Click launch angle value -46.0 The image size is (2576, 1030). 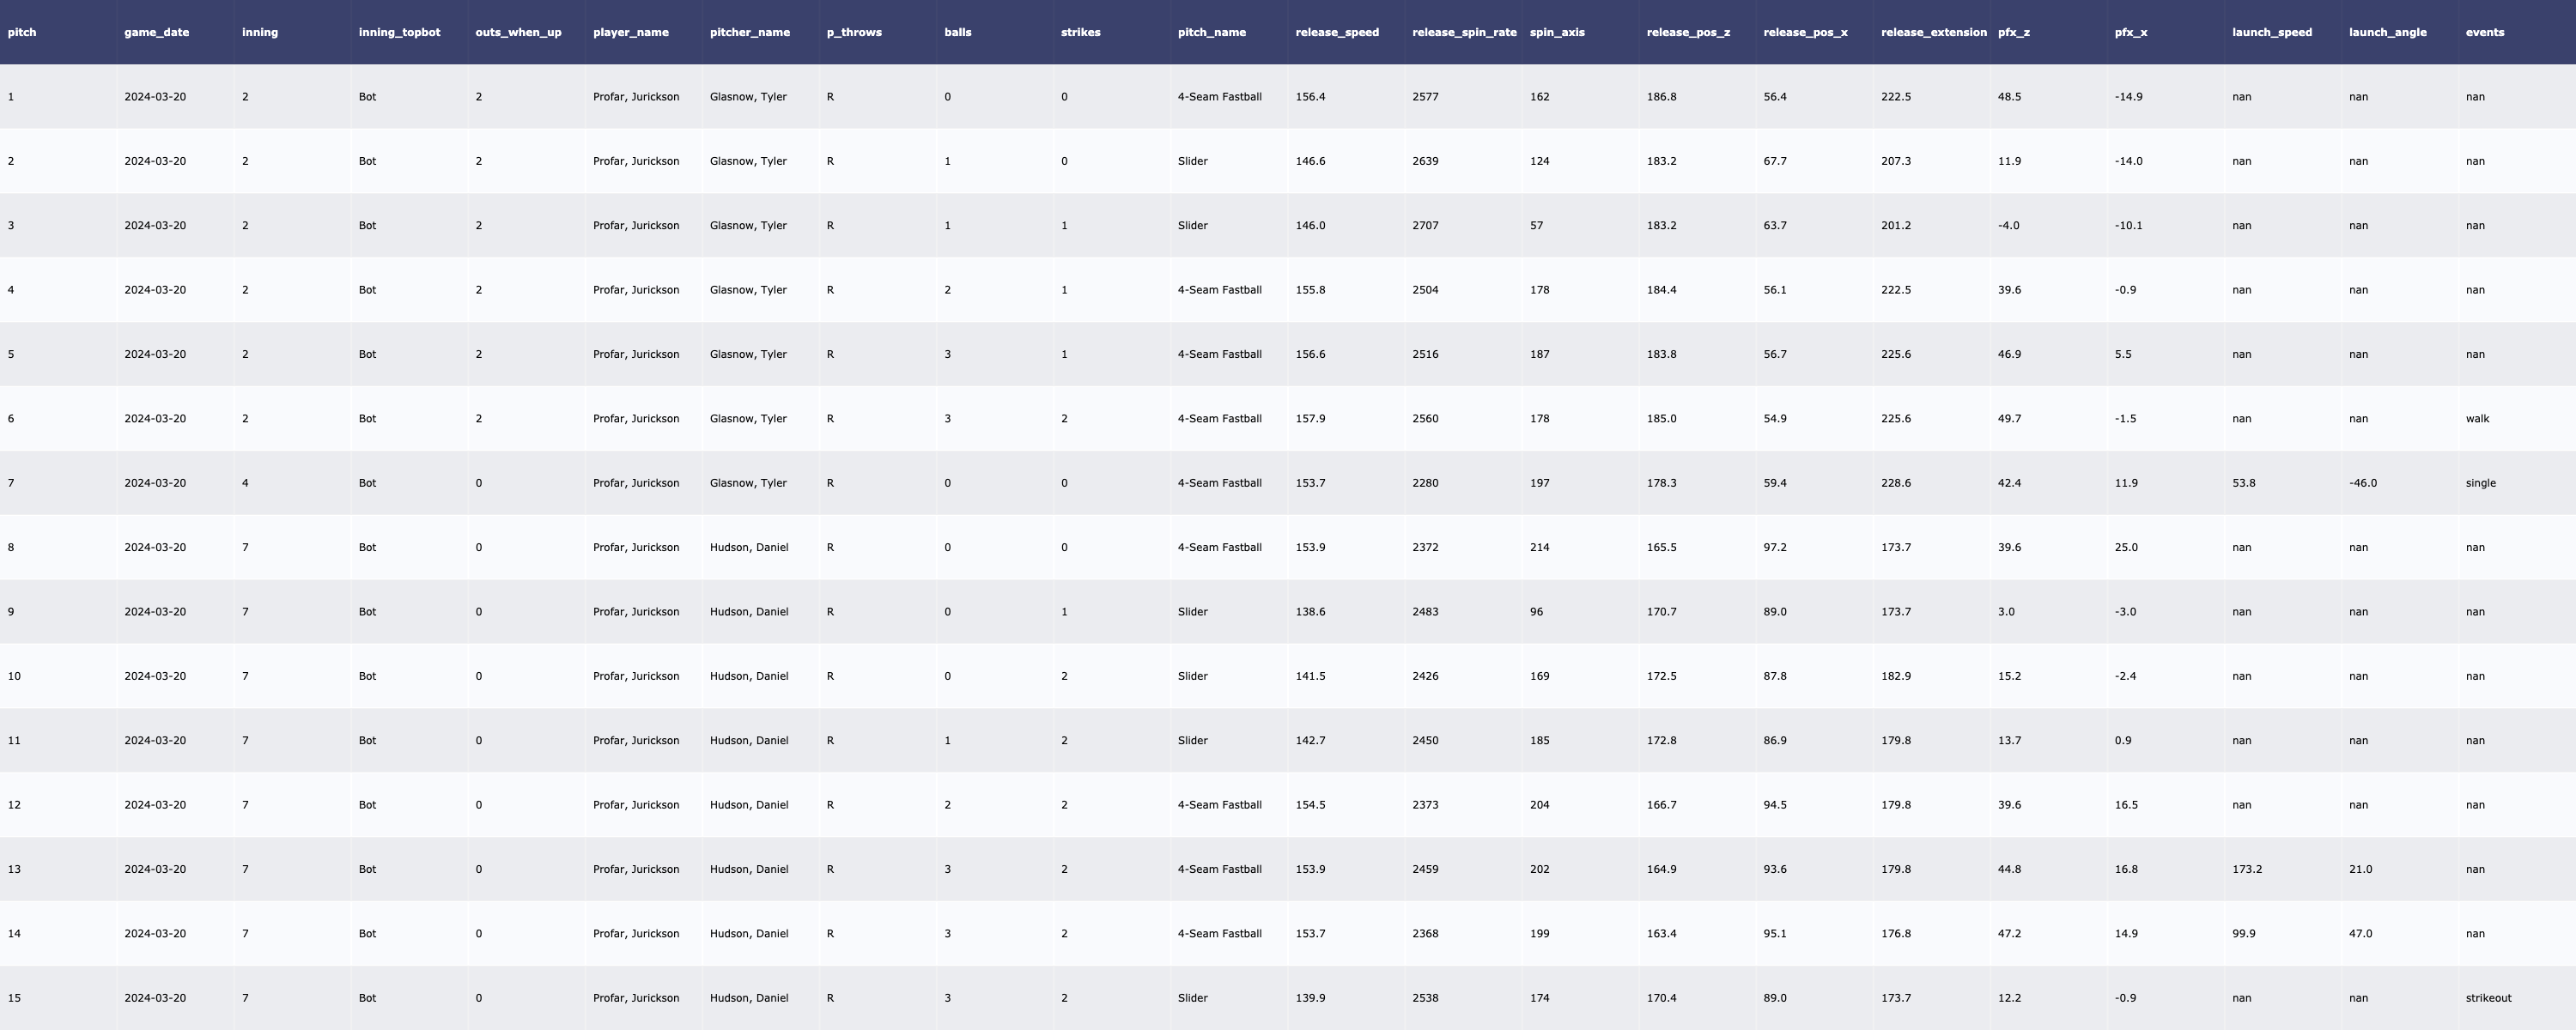click(x=2362, y=483)
